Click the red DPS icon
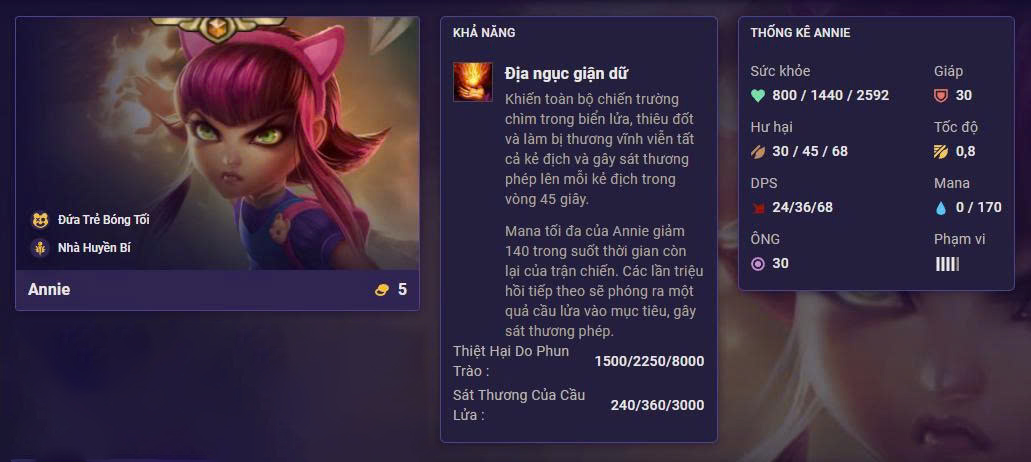1031x462 pixels. (x=758, y=208)
